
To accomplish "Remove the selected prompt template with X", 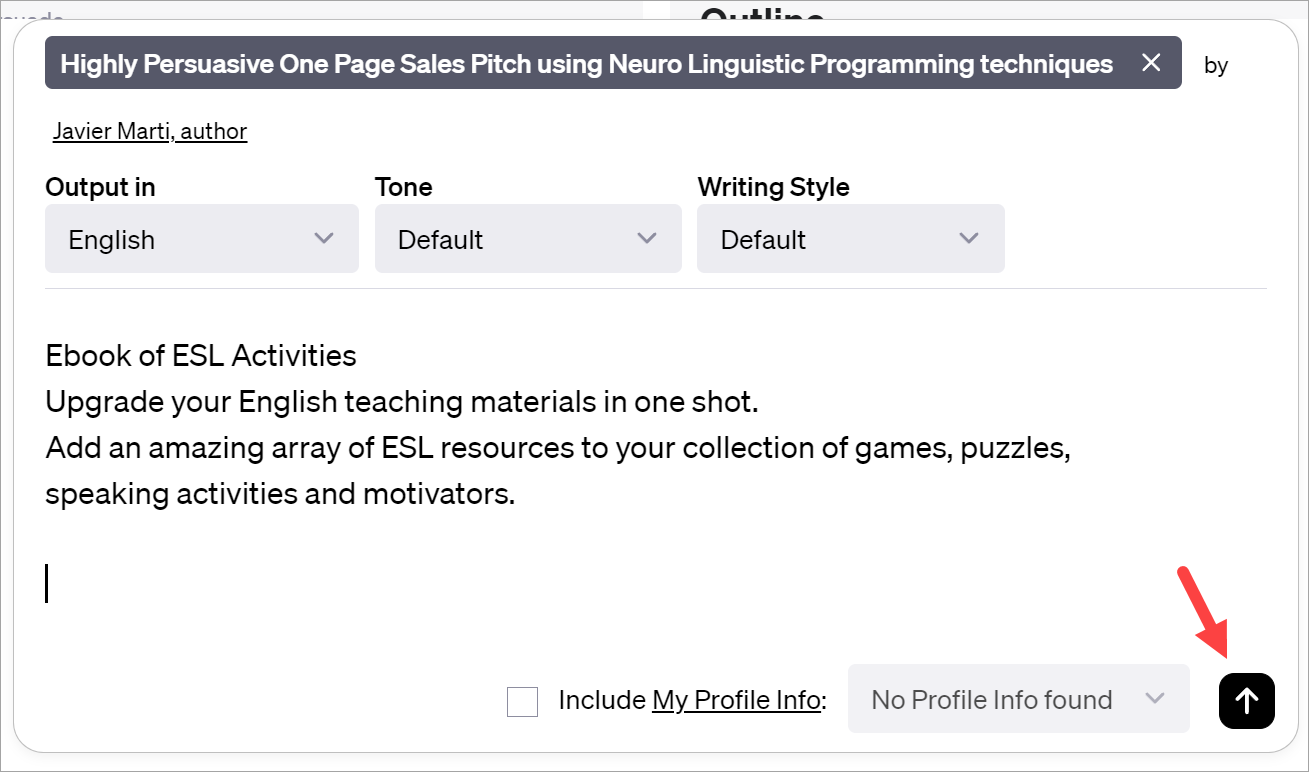I will tap(1151, 63).
